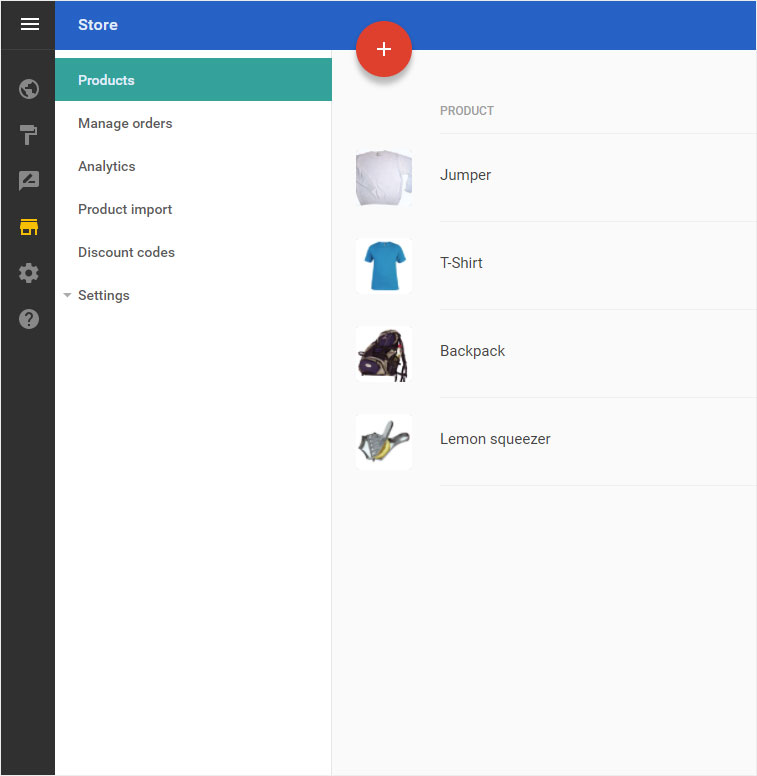Click the Lemon squeezer thumbnail
The height and width of the screenshot is (776, 757).
383,442
